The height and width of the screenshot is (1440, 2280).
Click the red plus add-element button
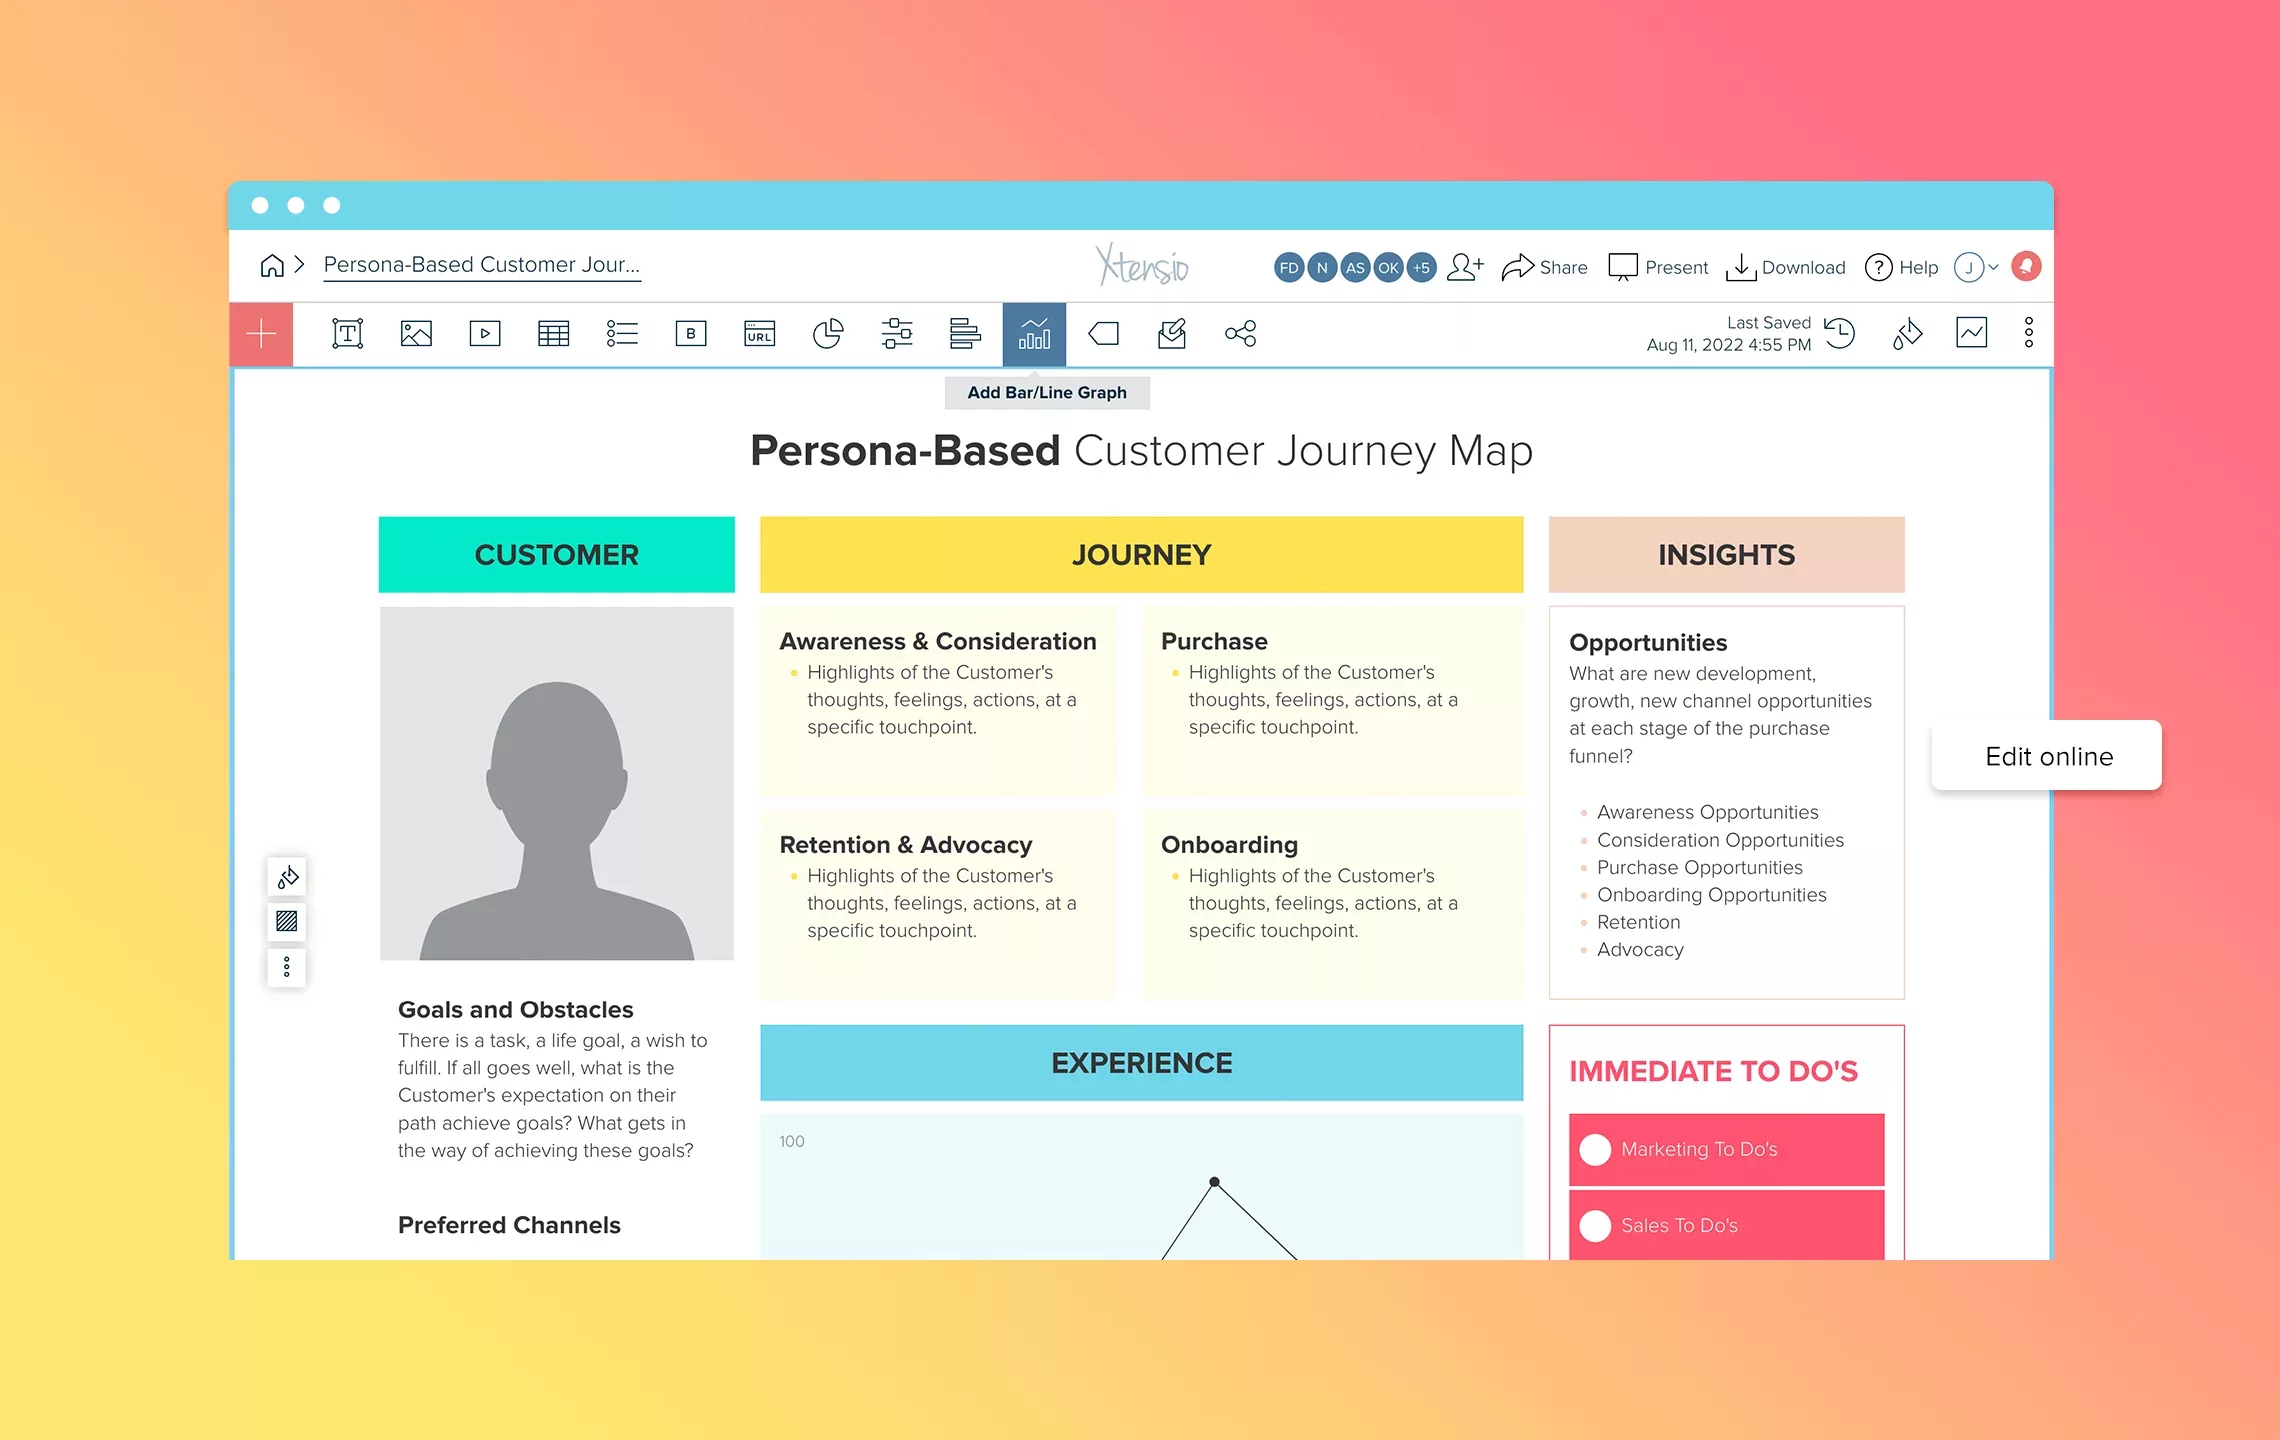click(x=260, y=334)
